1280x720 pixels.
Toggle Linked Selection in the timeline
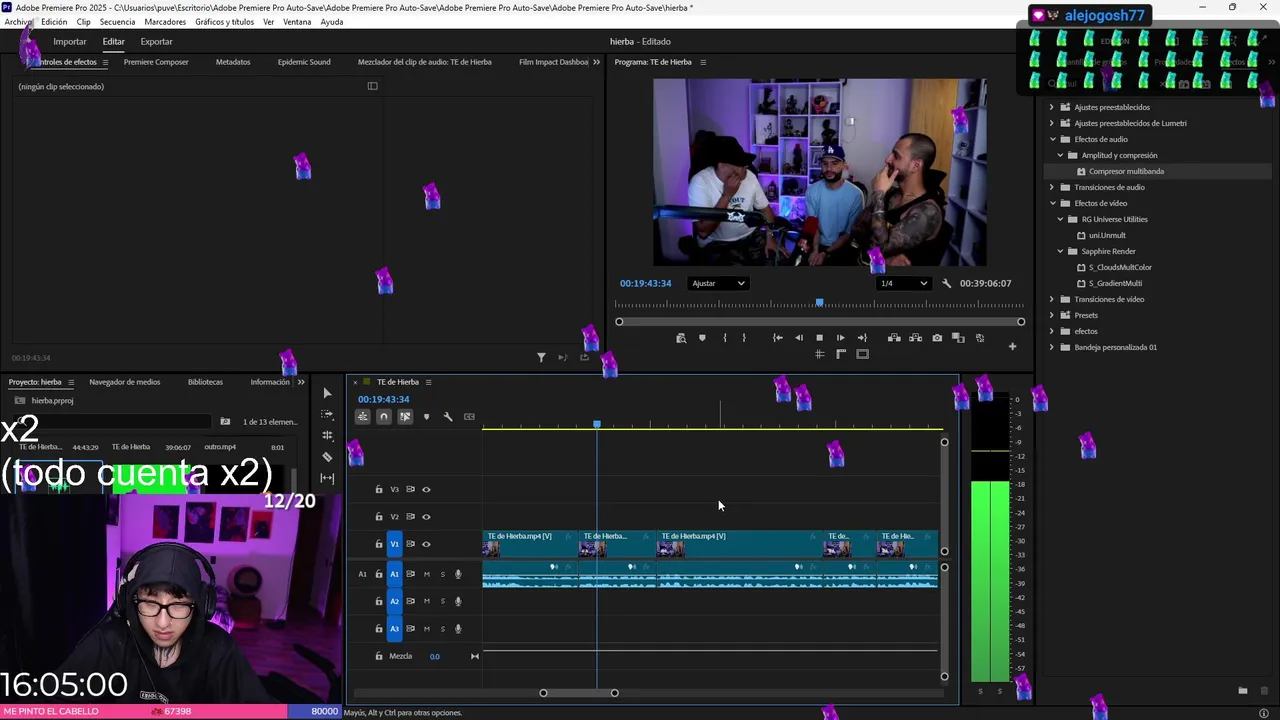coord(405,417)
